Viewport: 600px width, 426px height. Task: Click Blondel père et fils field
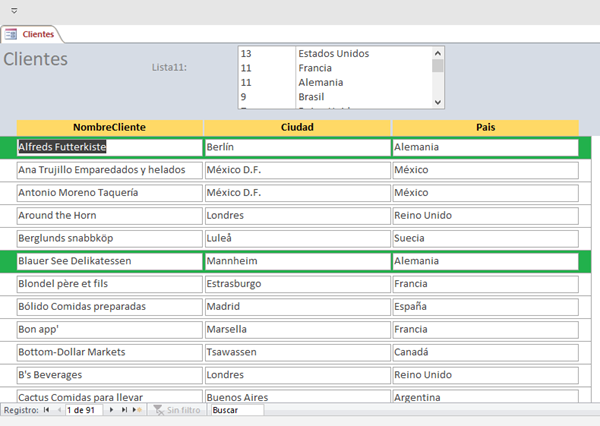click(x=109, y=284)
